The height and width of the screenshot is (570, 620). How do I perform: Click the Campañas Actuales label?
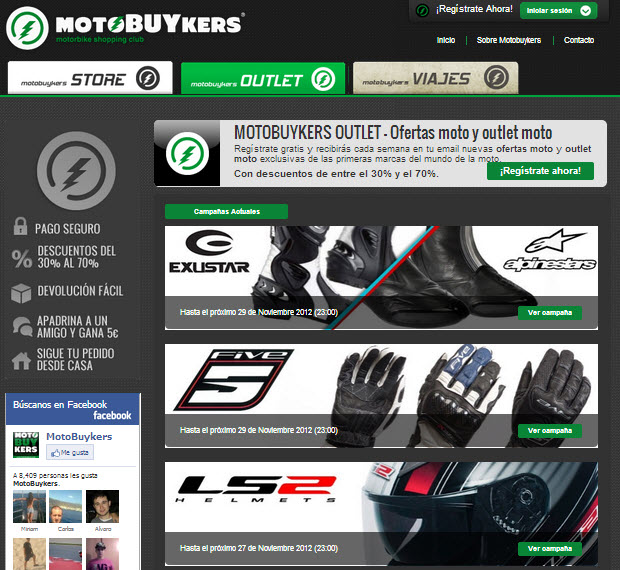click(227, 211)
